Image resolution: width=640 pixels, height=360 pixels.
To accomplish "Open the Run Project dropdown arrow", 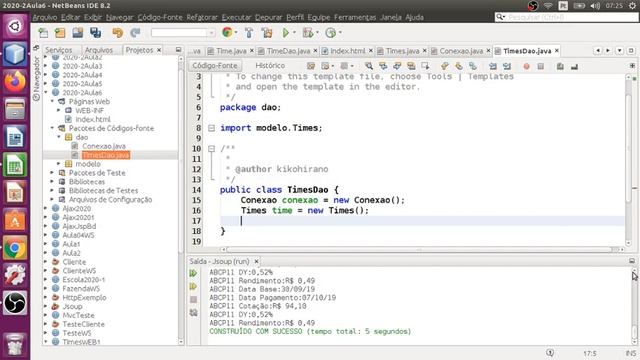I will click(x=294, y=33).
